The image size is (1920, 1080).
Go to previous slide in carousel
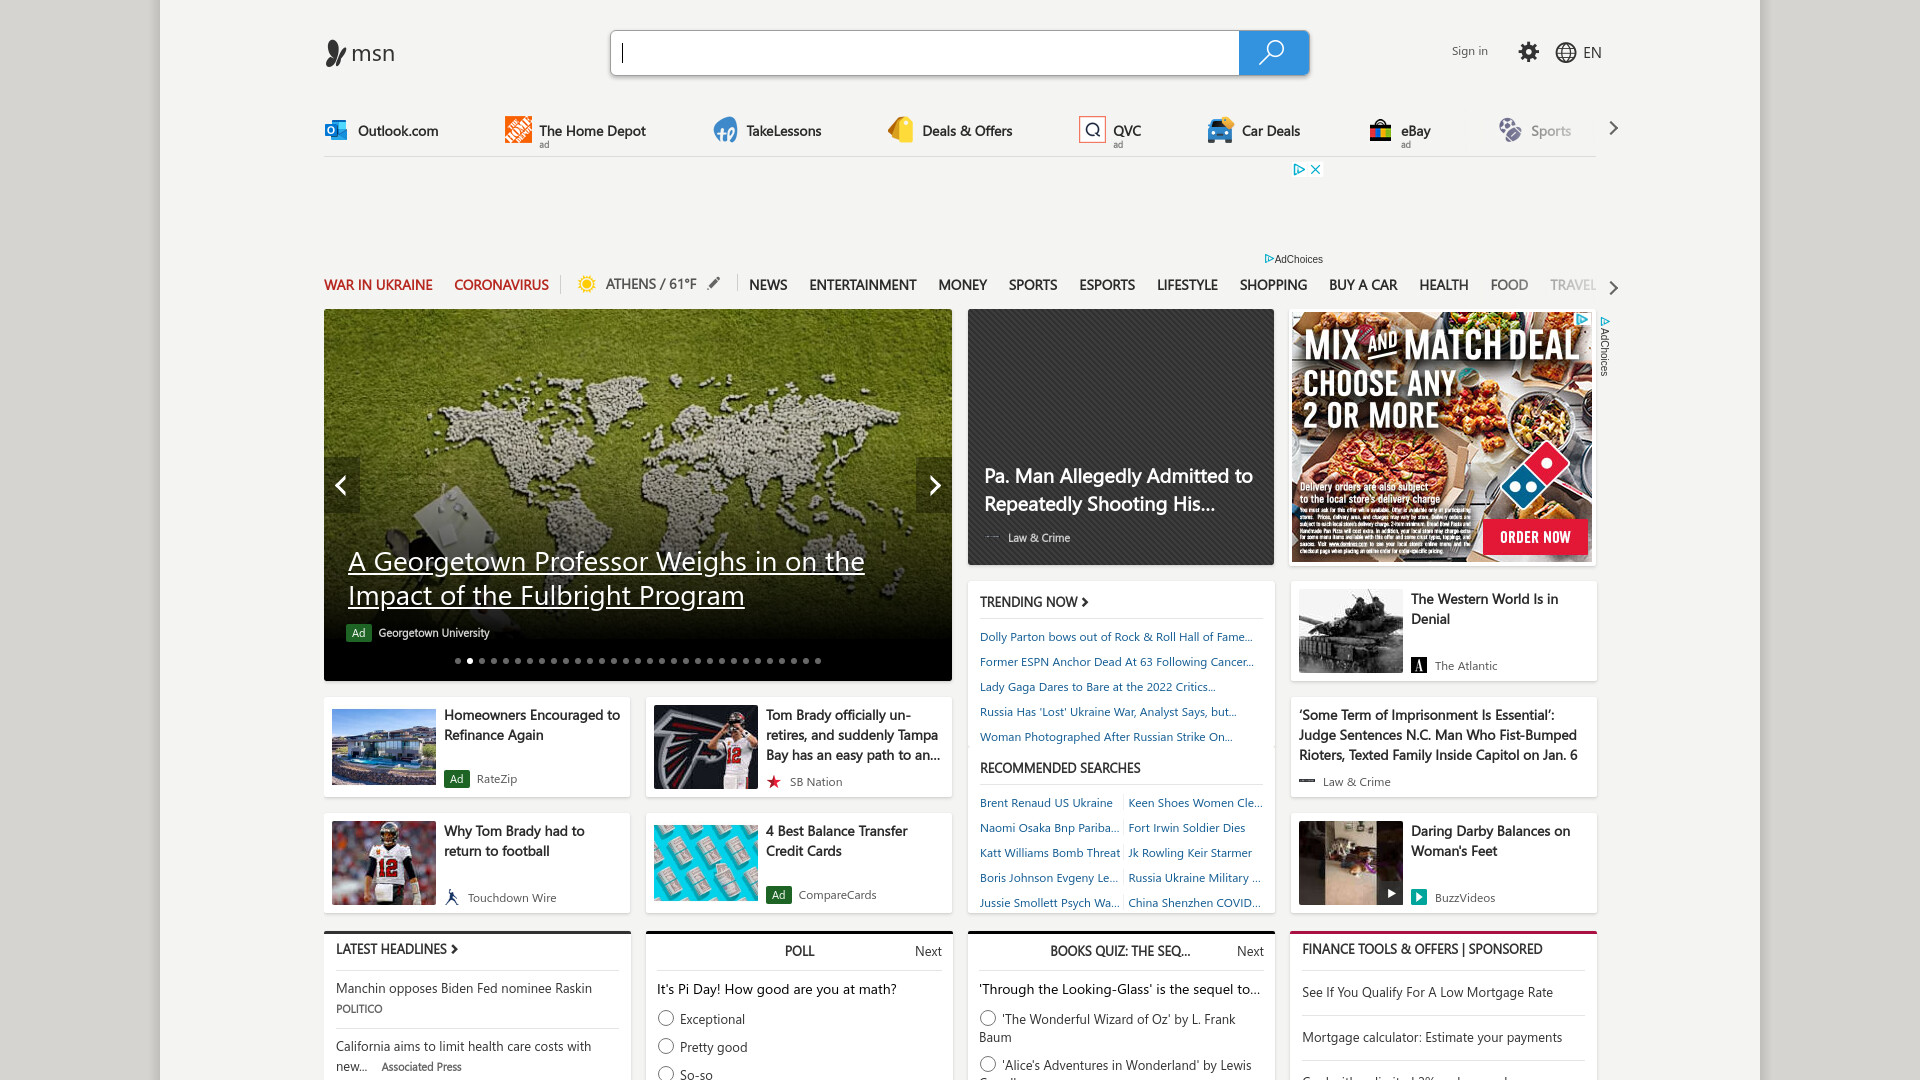click(x=341, y=485)
